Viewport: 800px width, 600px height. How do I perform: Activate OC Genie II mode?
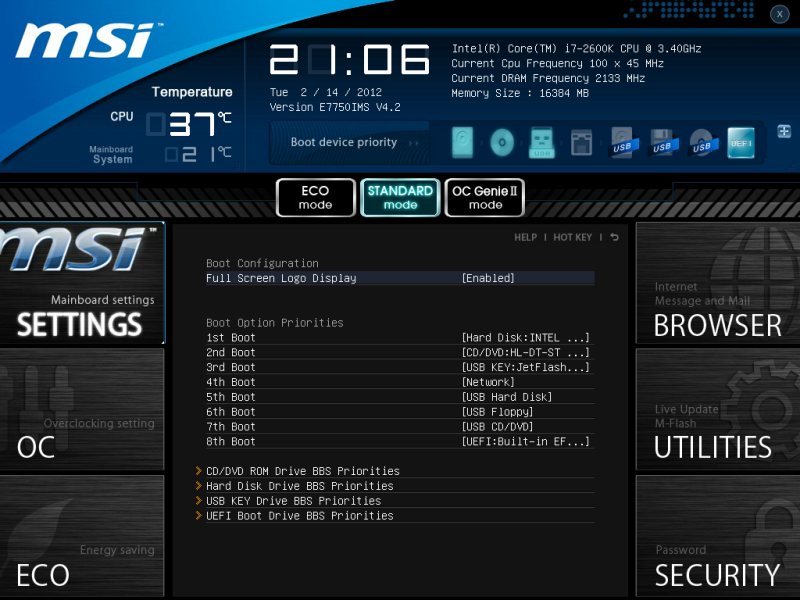click(x=485, y=197)
